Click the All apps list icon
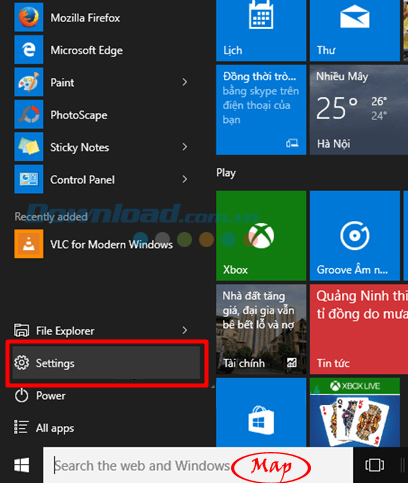The image size is (408, 483). tap(21, 427)
